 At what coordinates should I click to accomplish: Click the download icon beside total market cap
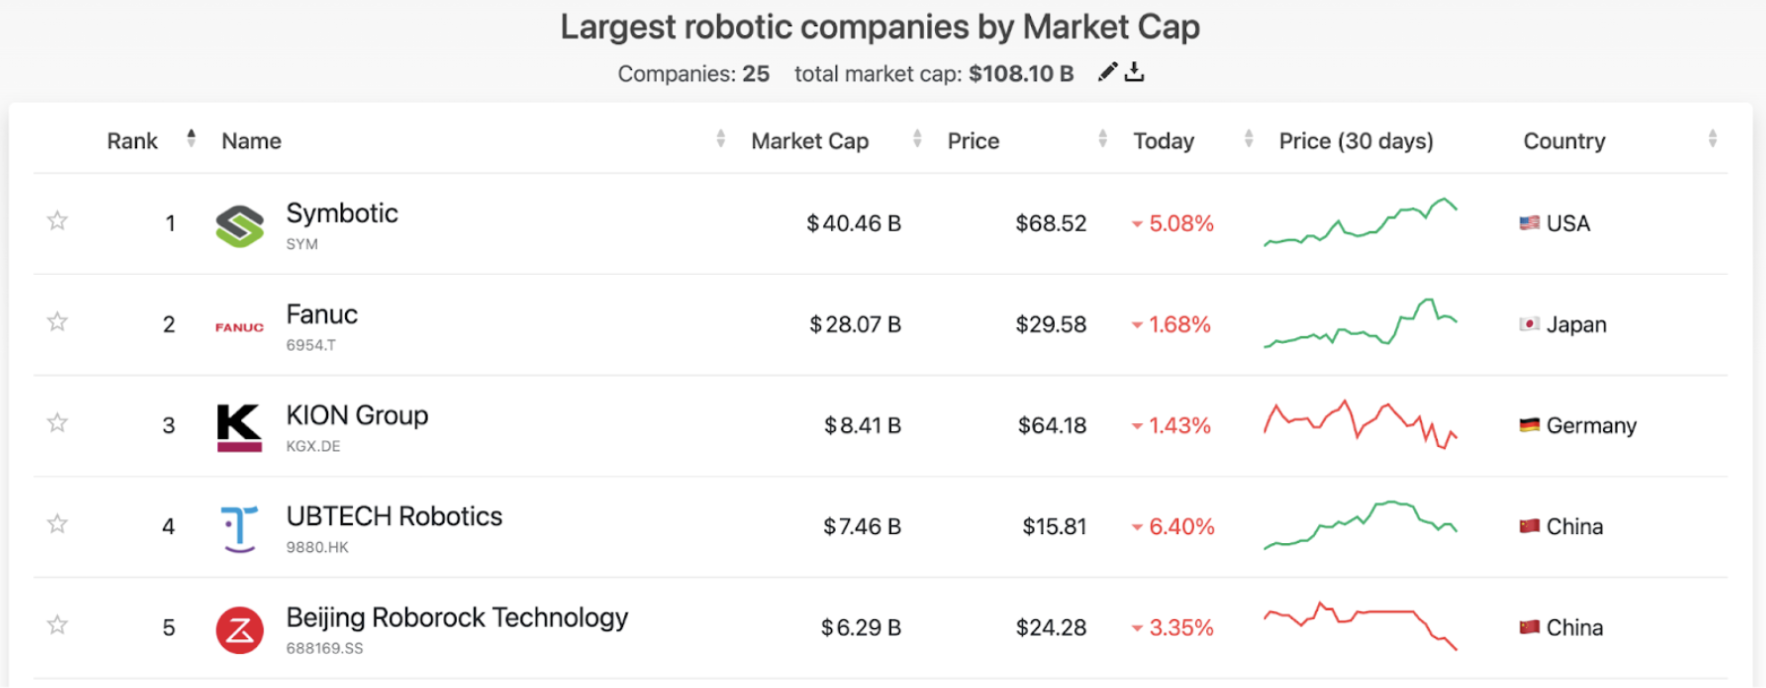pyautogui.click(x=1134, y=72)
